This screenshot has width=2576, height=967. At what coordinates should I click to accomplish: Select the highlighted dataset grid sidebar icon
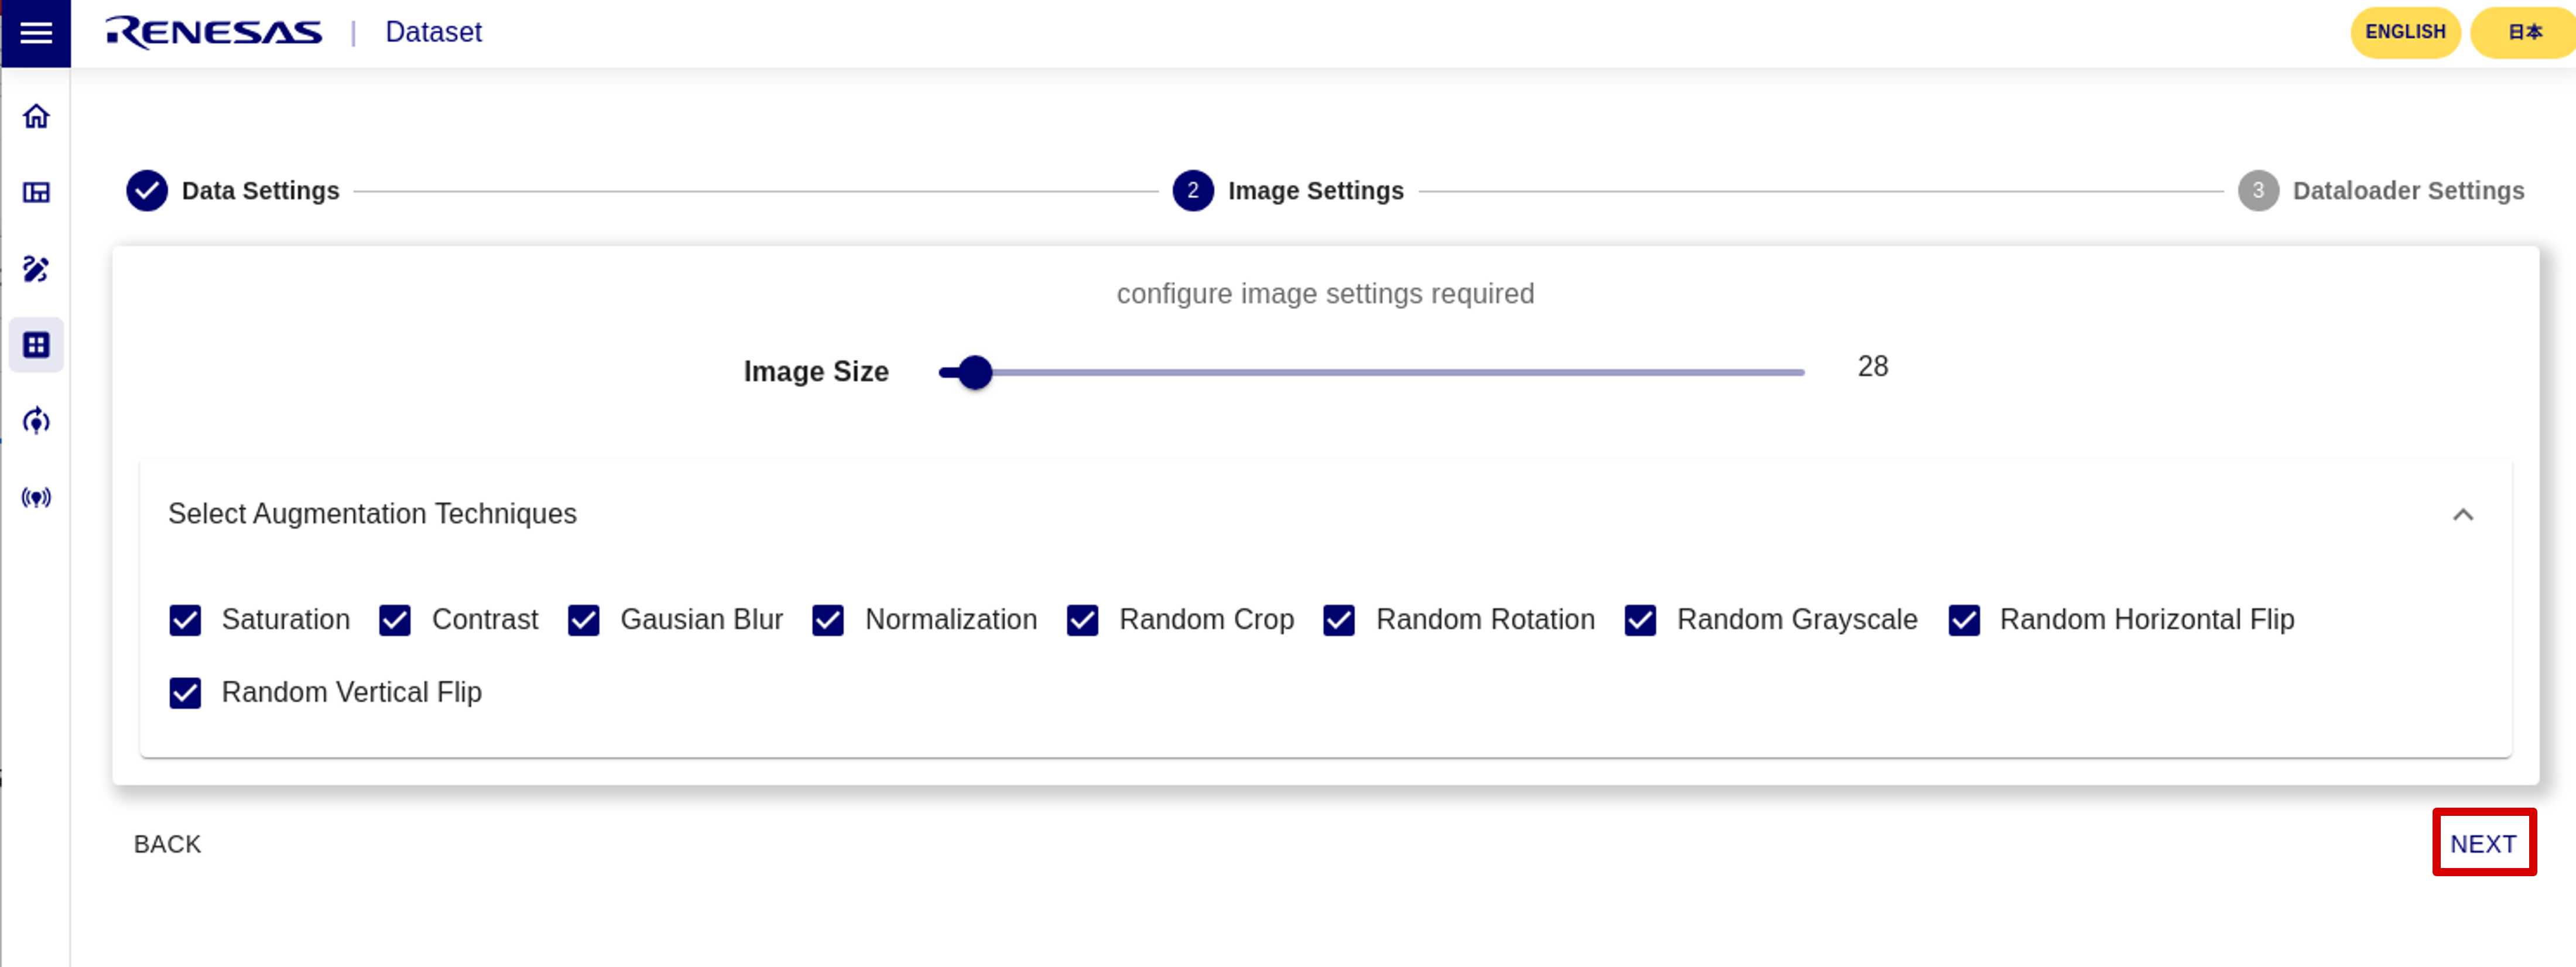(x=36, y=345)
